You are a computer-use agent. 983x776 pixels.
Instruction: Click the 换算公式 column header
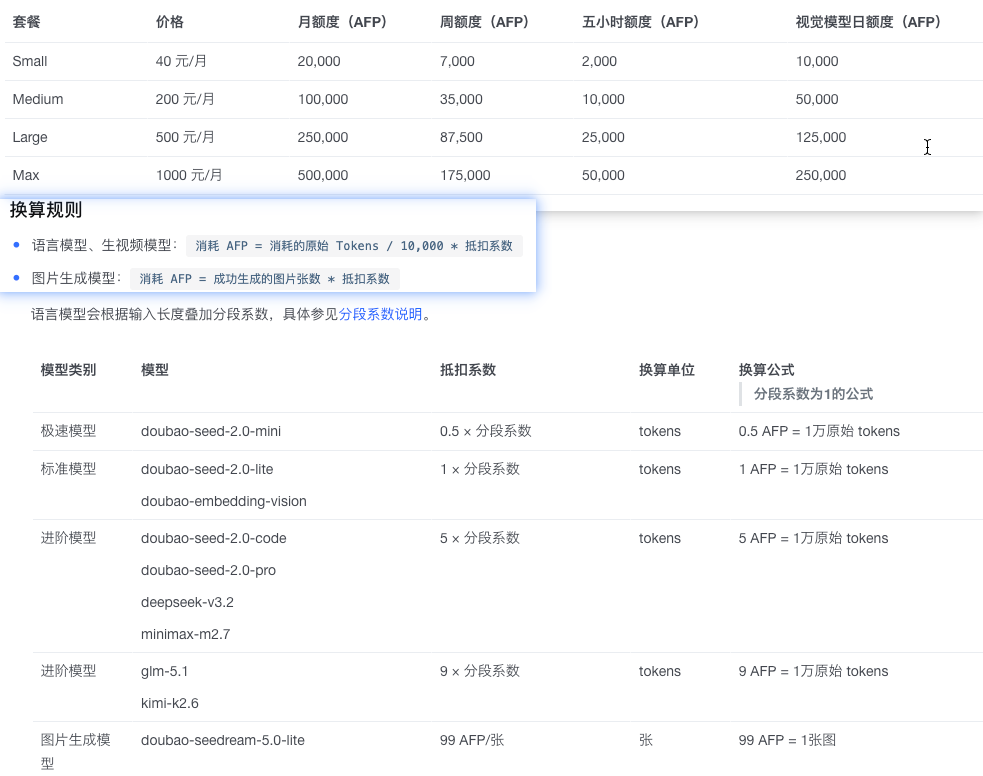[x=767, y=370]
